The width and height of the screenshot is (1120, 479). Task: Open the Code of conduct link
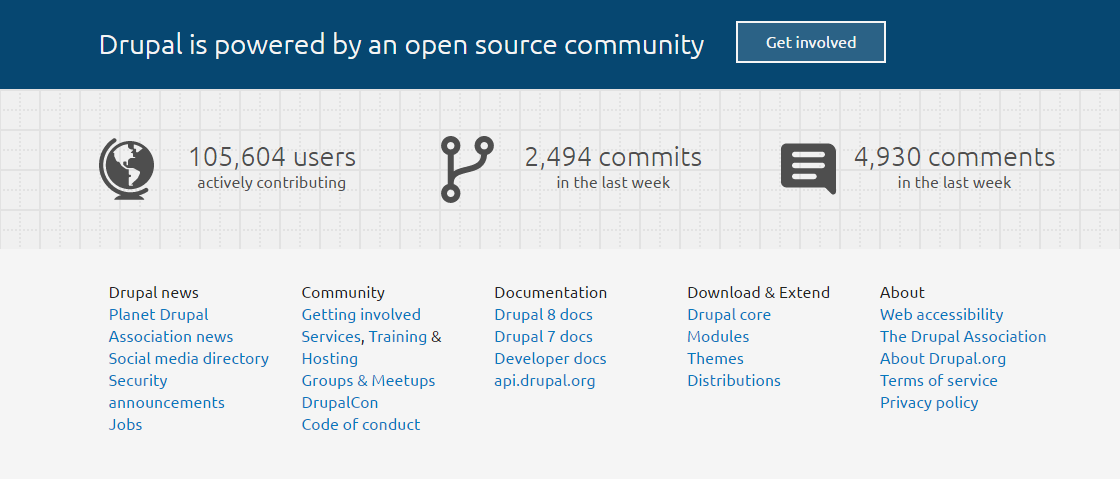[x=361, y=425]
